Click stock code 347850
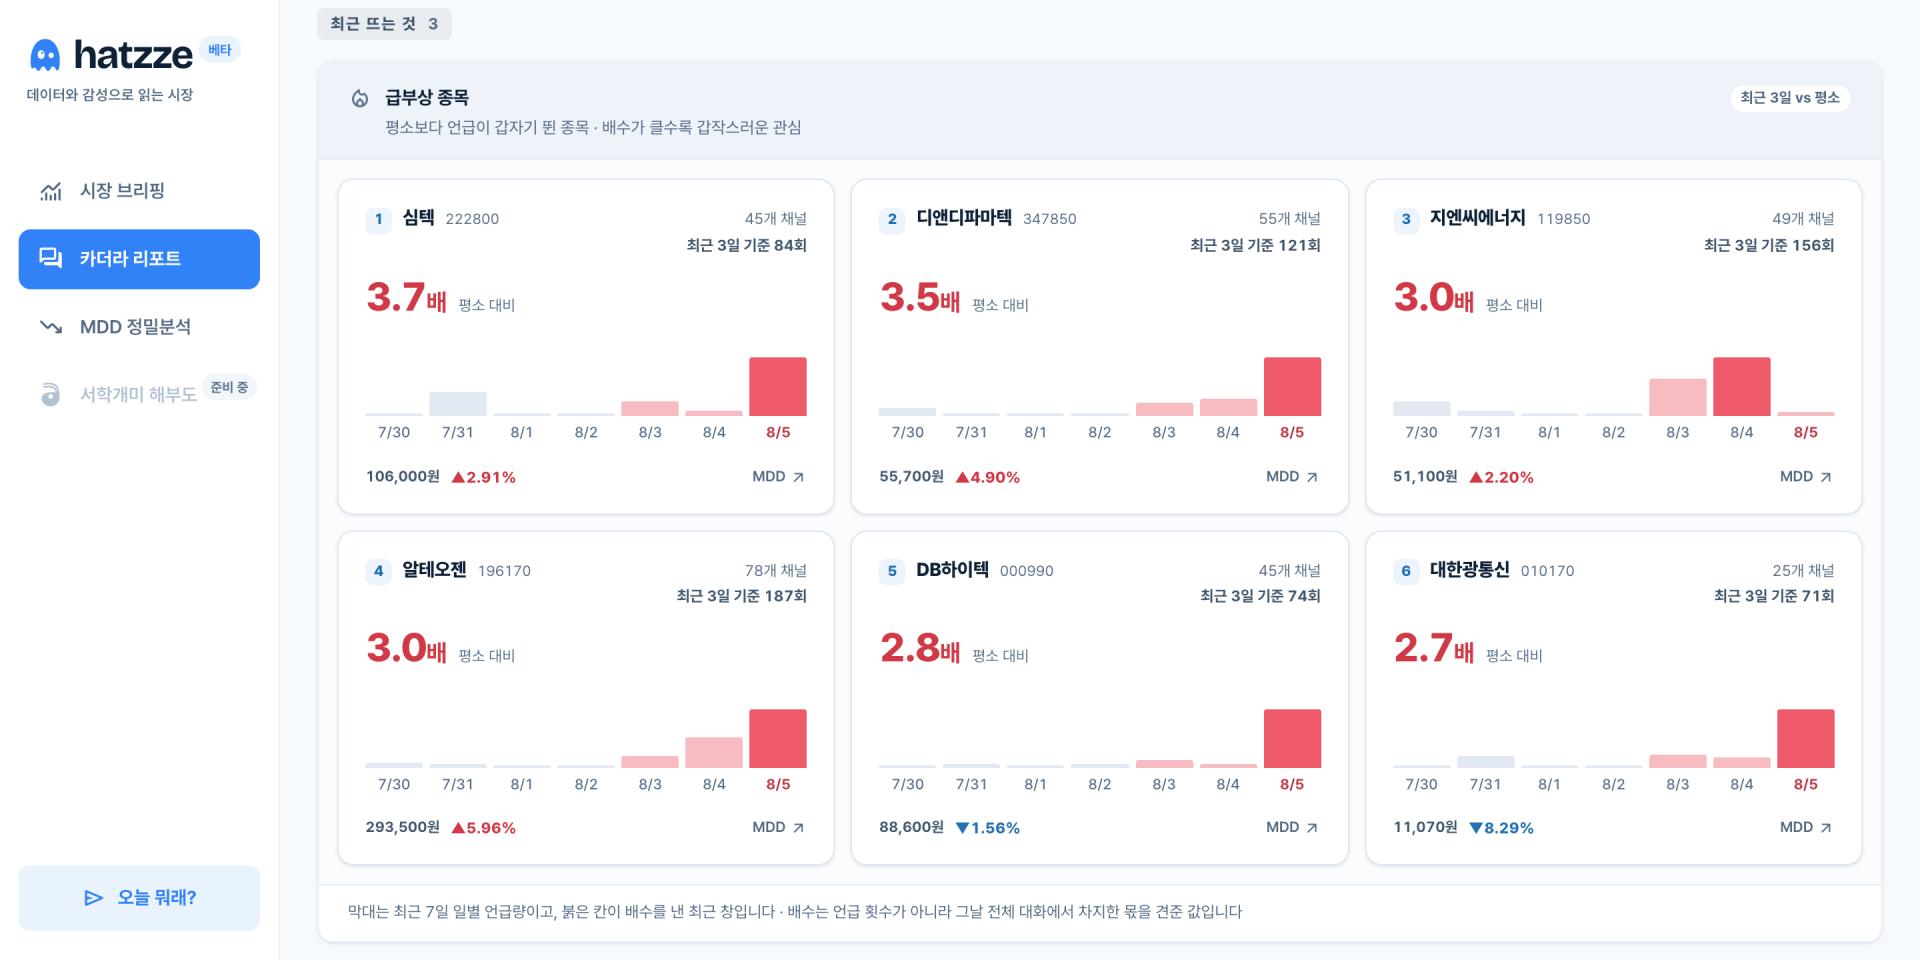Screen dimensions: 1920x960 pyautogui.click(x=1050, y=219)
